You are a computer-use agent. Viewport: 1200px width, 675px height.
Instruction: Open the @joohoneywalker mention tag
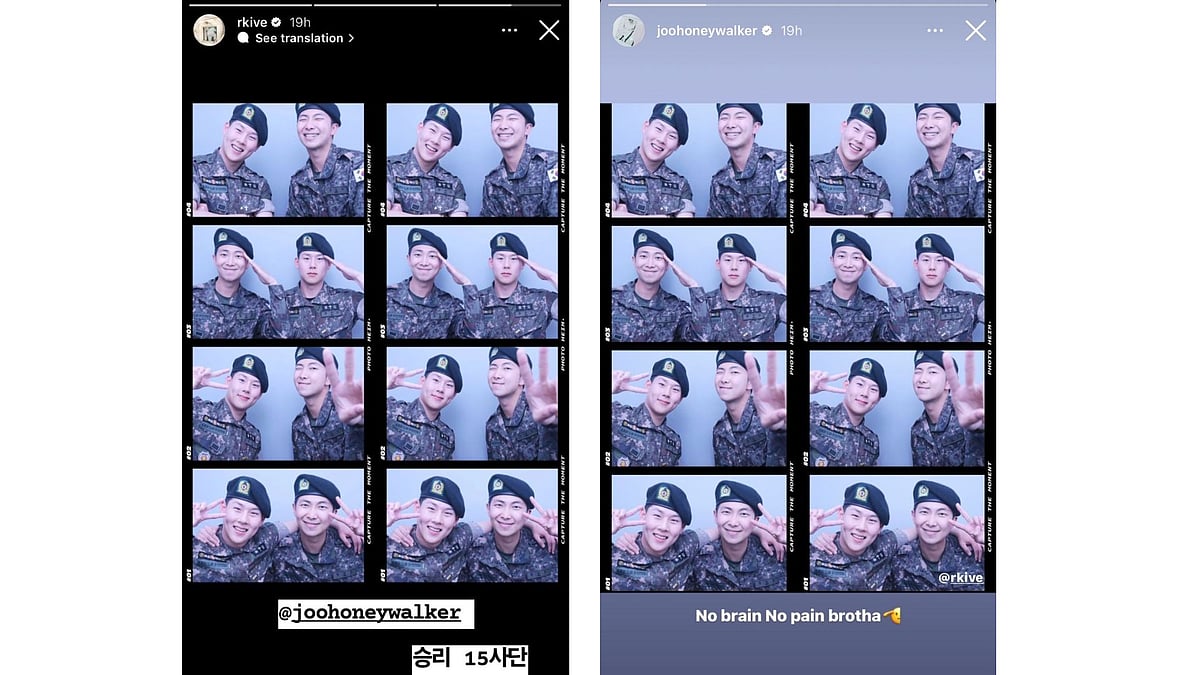376,613
